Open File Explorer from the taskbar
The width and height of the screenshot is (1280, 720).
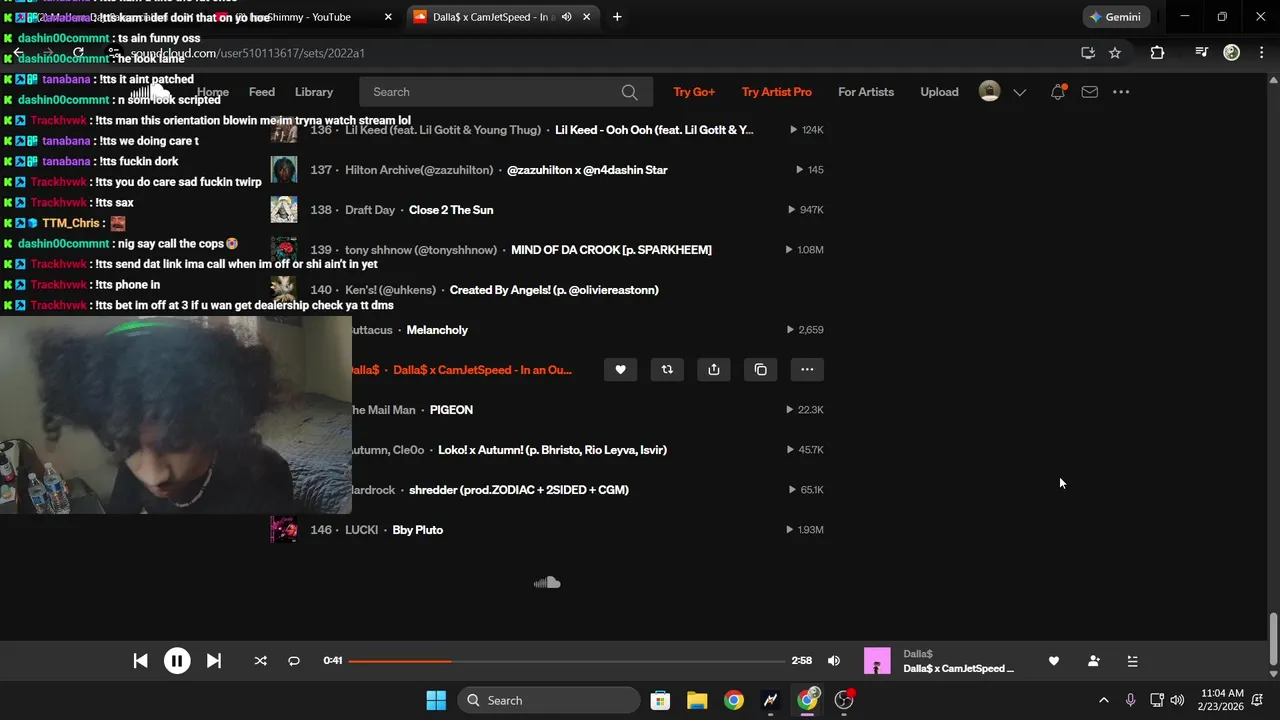(697, 700)
